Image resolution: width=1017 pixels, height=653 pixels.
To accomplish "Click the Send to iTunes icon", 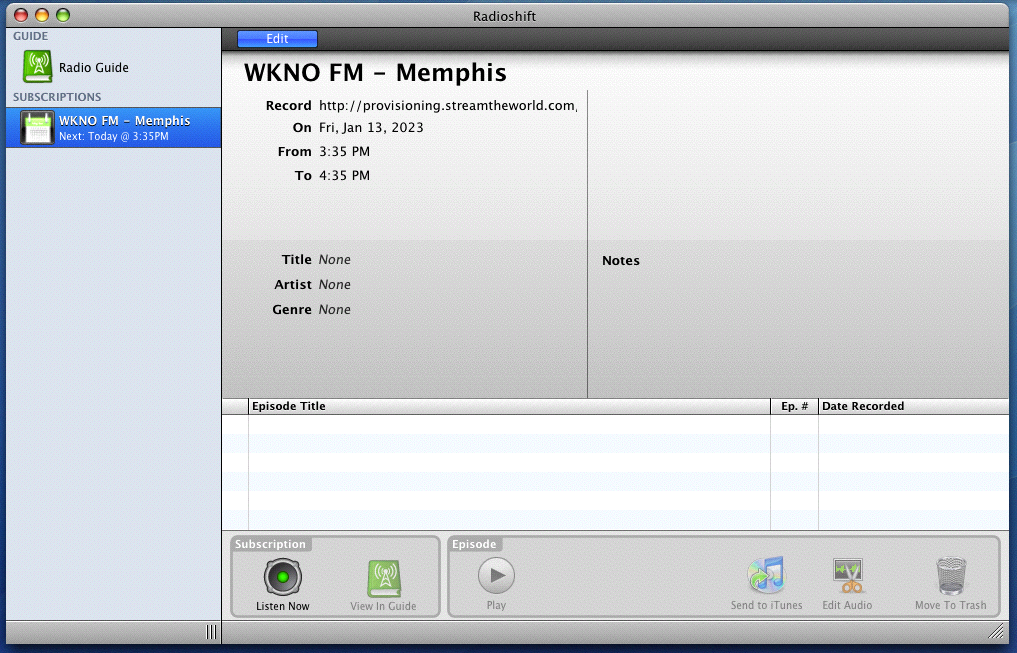I will pos(766,575).
